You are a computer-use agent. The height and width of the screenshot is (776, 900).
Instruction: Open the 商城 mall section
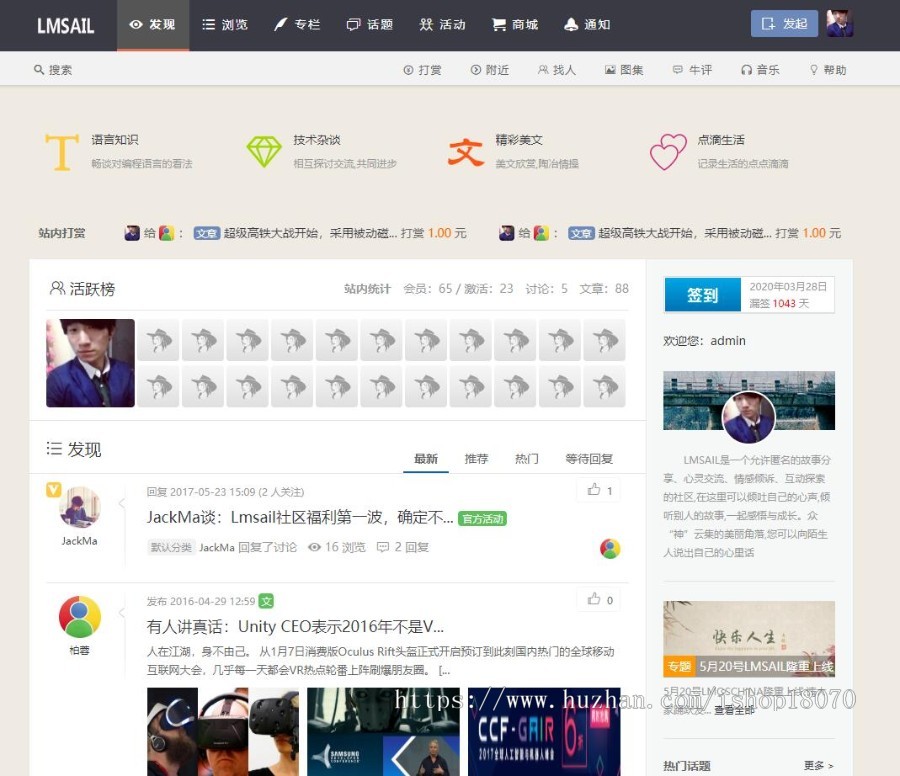(x=513, y=24)
